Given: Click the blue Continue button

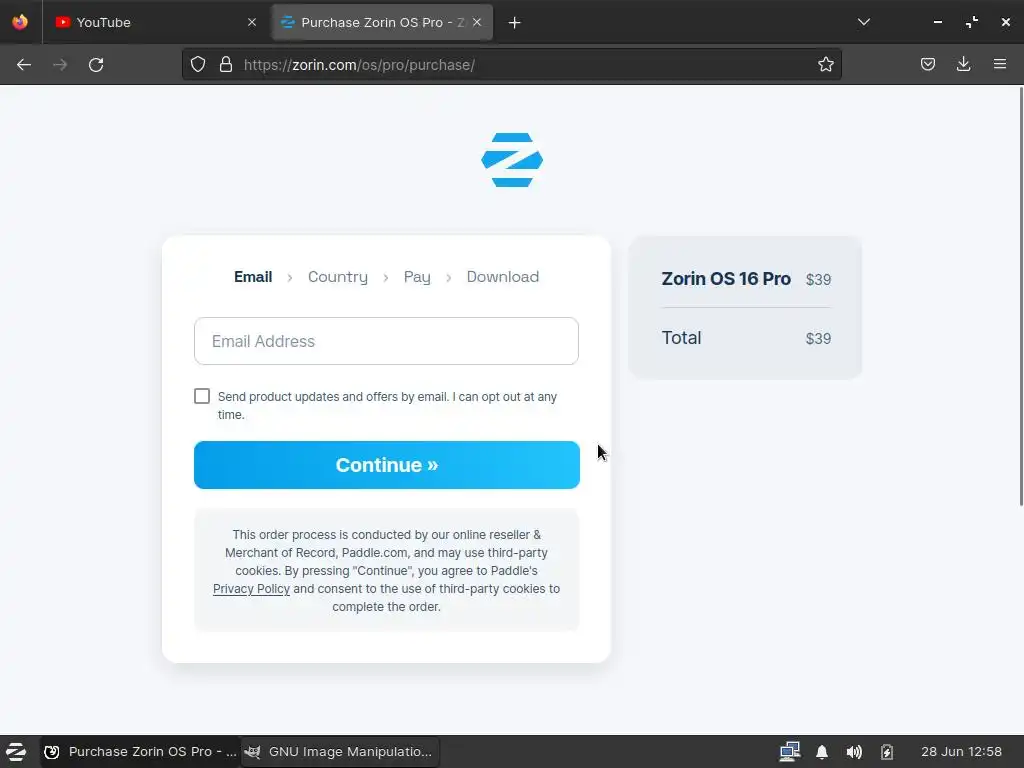Looking at the screenshot, I should pos(387,465).
